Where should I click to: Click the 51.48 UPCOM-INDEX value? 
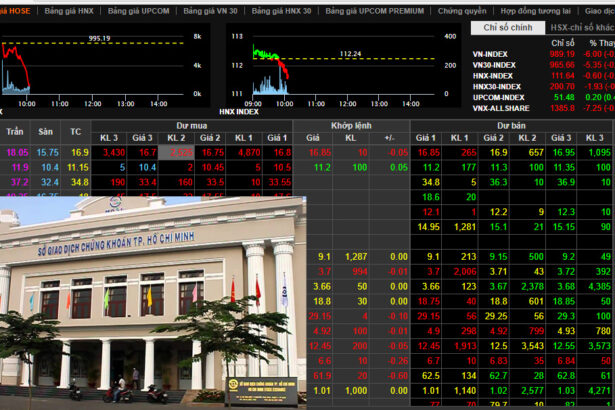[x=564, y=97]
